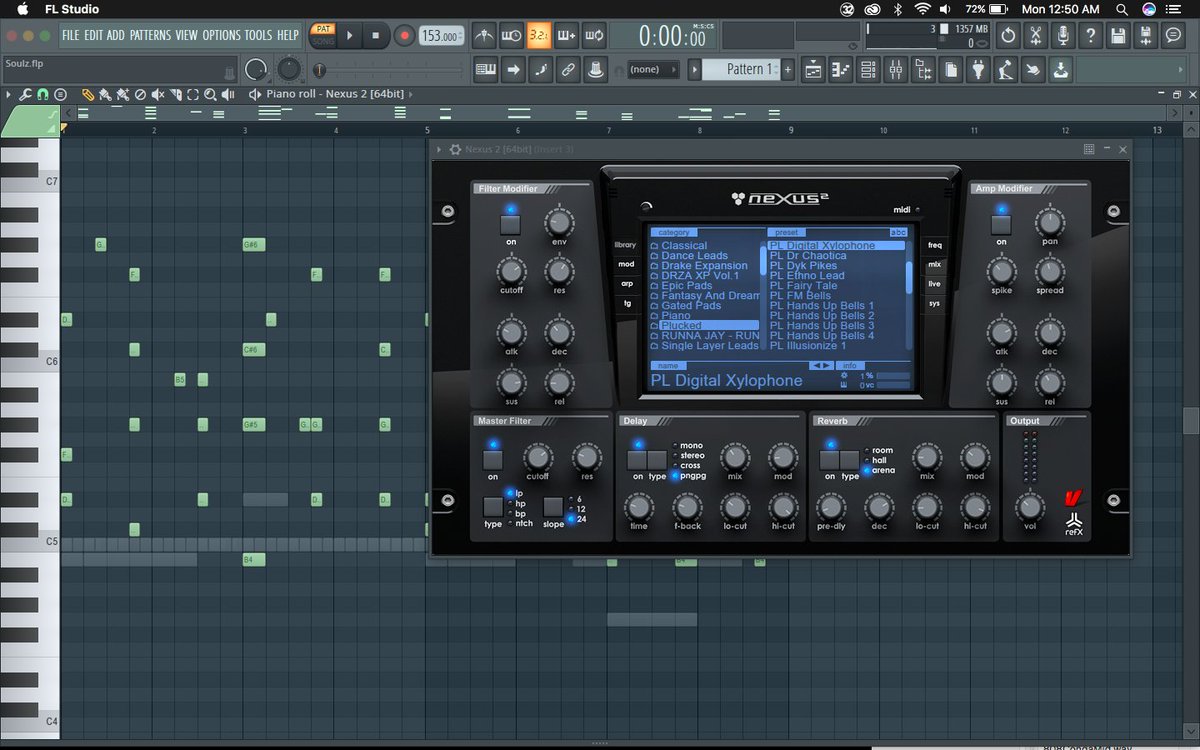Toggle Amp Modifier on button
This screenshot has width=1200, height=750.
click(1001, 224)
